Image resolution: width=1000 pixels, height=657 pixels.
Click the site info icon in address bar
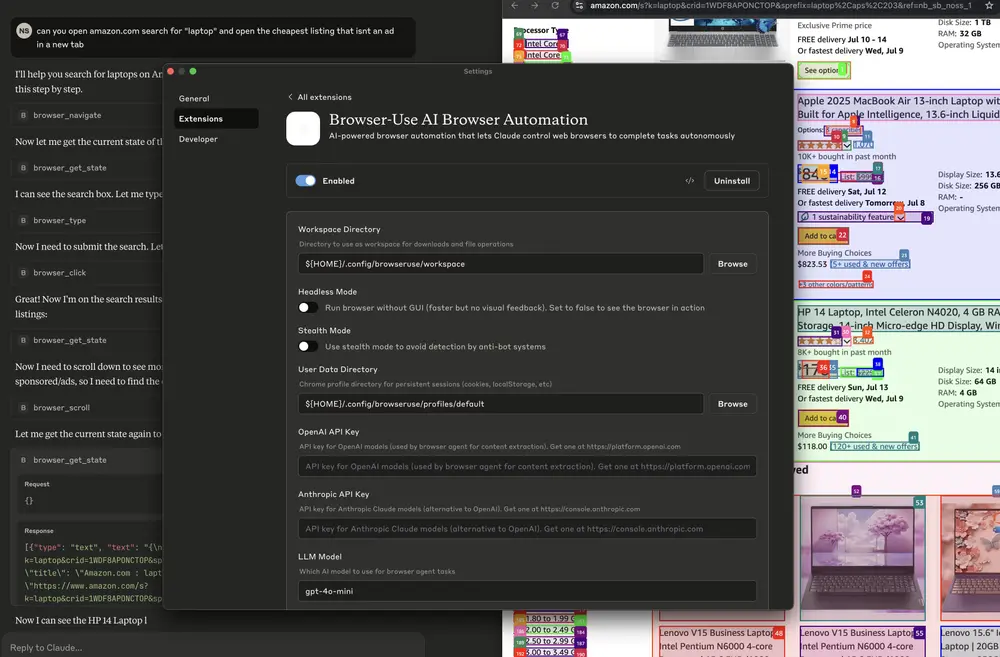point(578,6)
